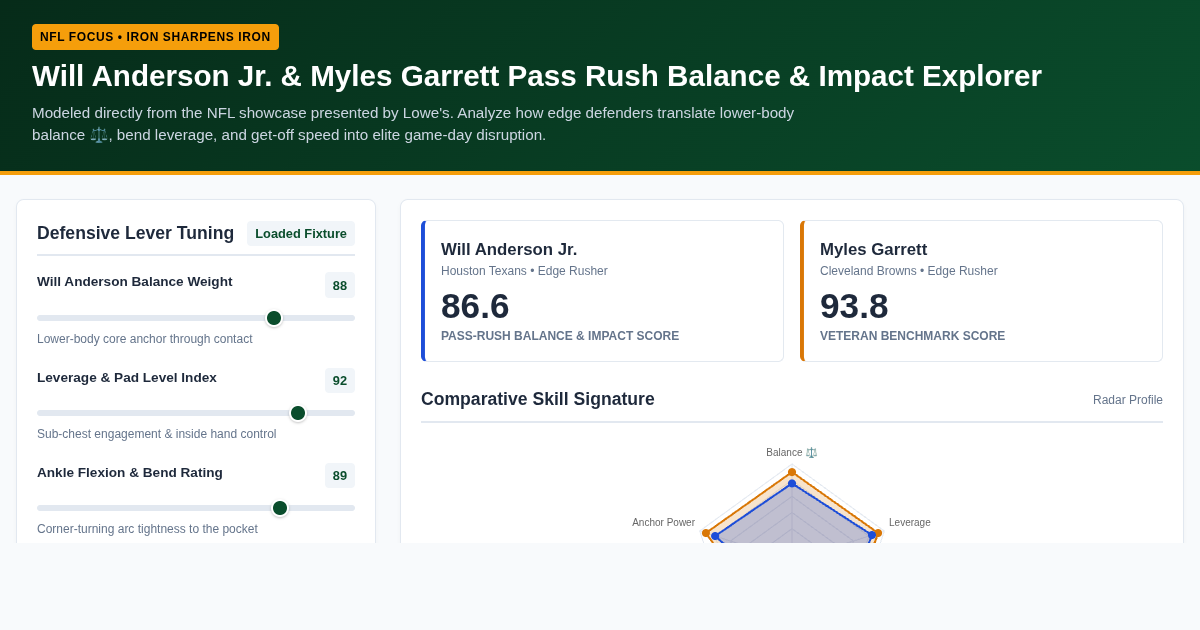Click the Leverage & Pad Level Index label
Screen dimensions: 1200x630
127,377
